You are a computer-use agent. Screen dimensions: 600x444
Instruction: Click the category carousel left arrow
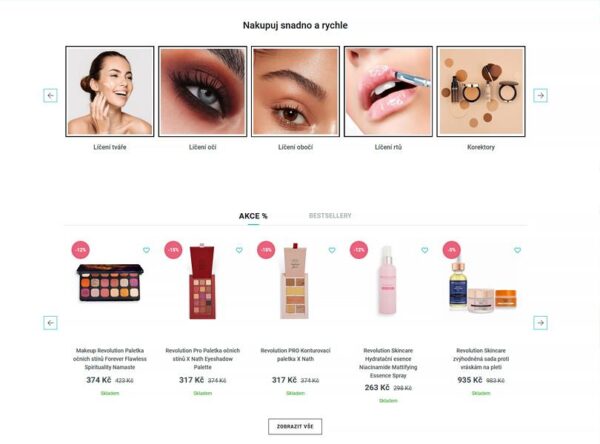pyautogui.click(x=50, y=95)
